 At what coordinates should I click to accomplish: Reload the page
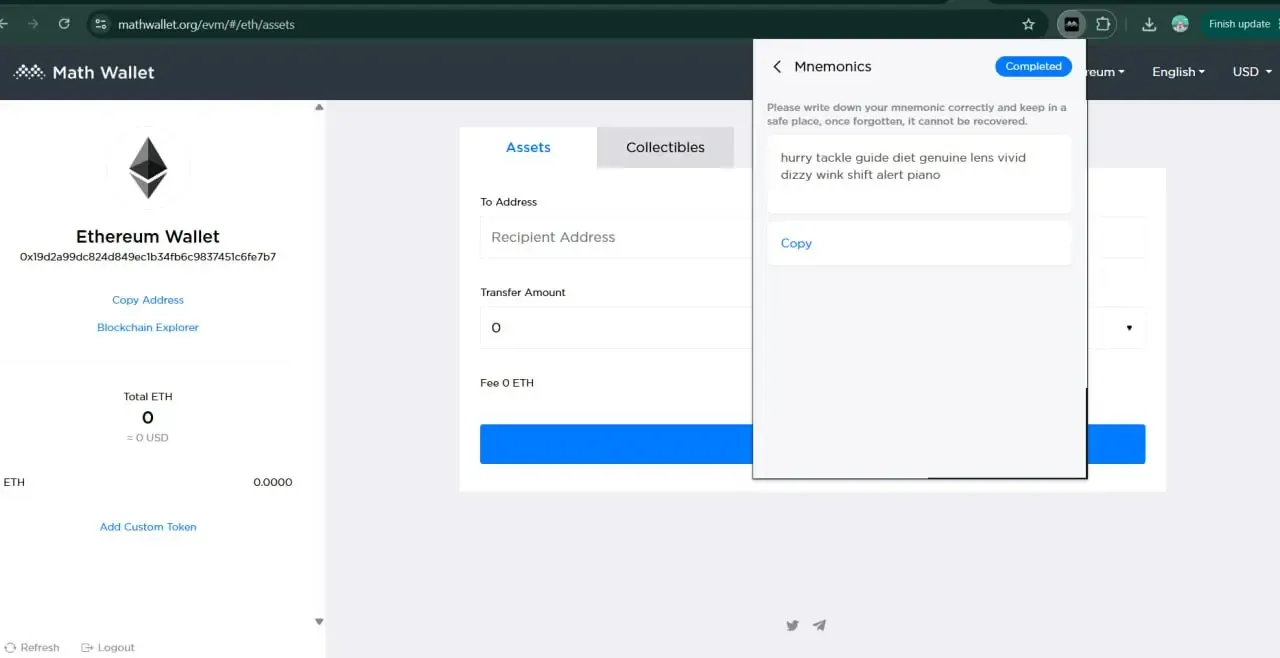pos(65,24)
